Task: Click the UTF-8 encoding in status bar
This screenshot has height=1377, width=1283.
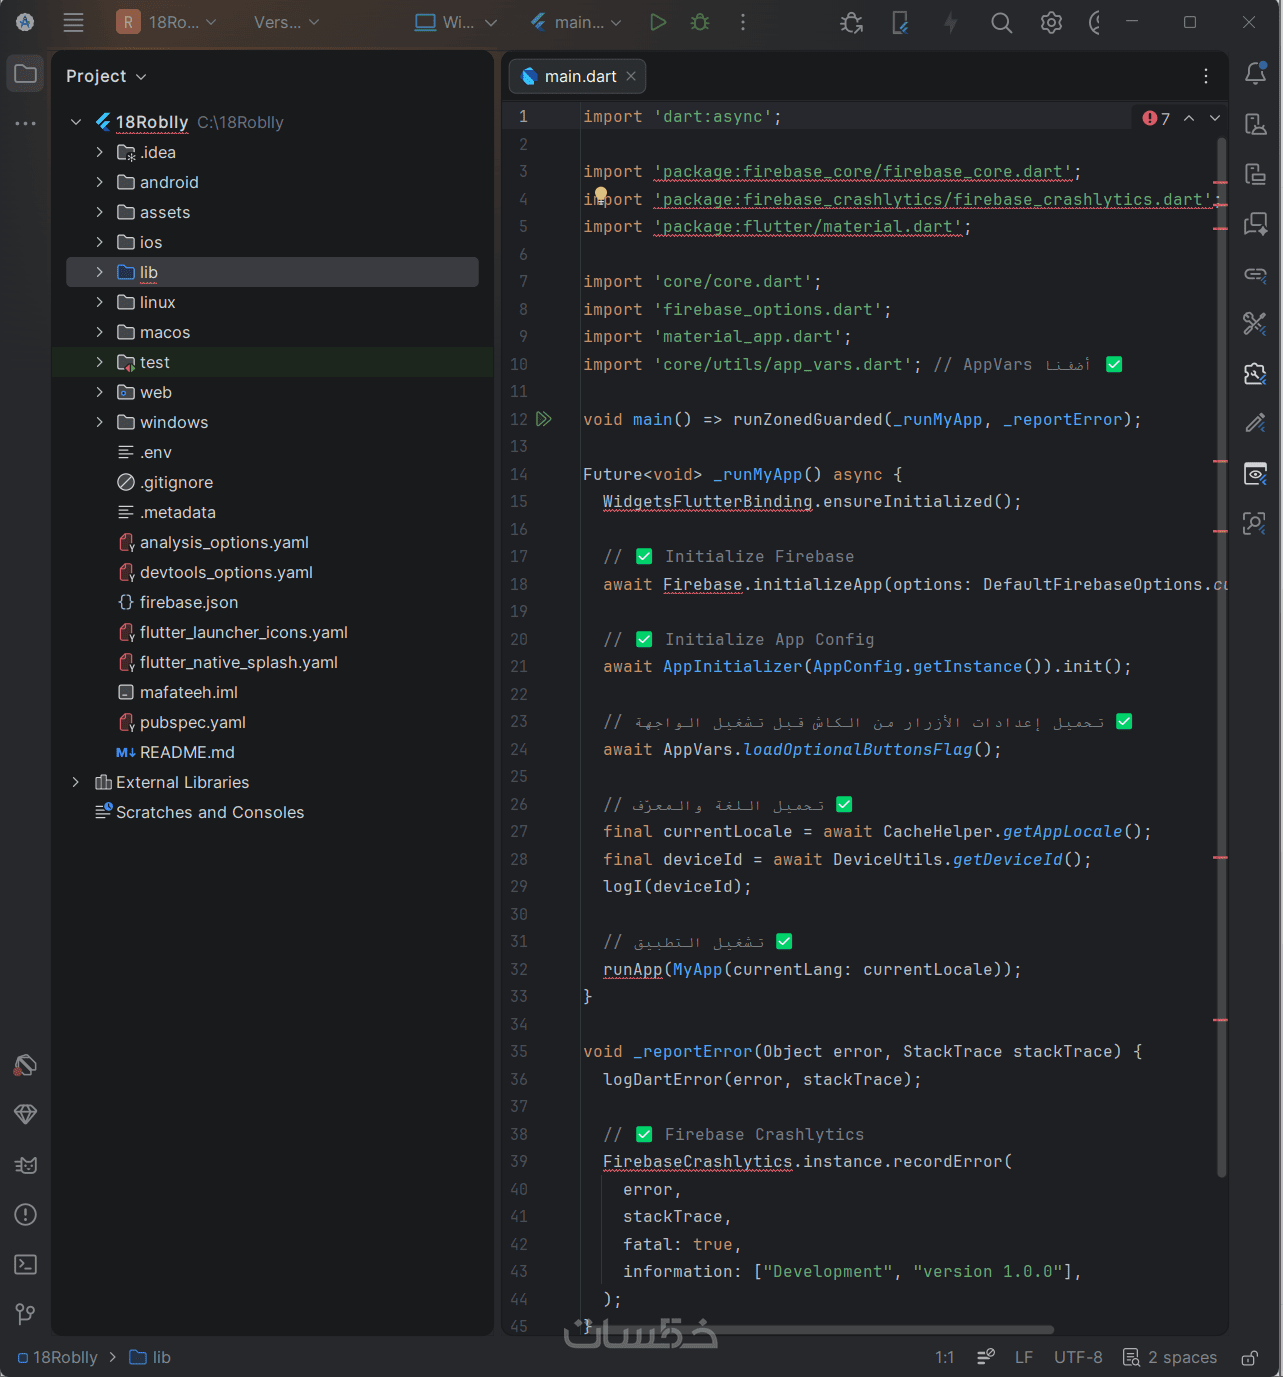Action: (x=1077, y=1357)
